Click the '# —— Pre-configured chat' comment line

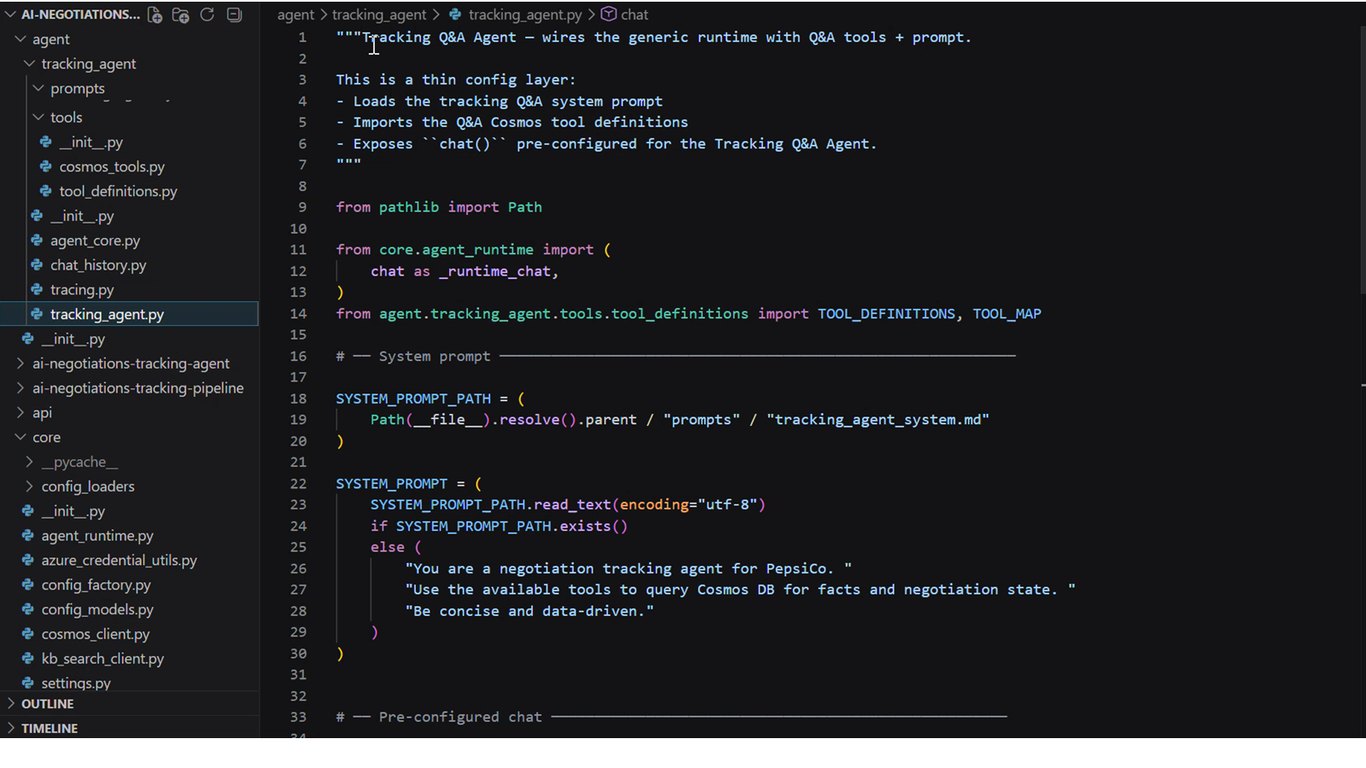click(671, 717)
